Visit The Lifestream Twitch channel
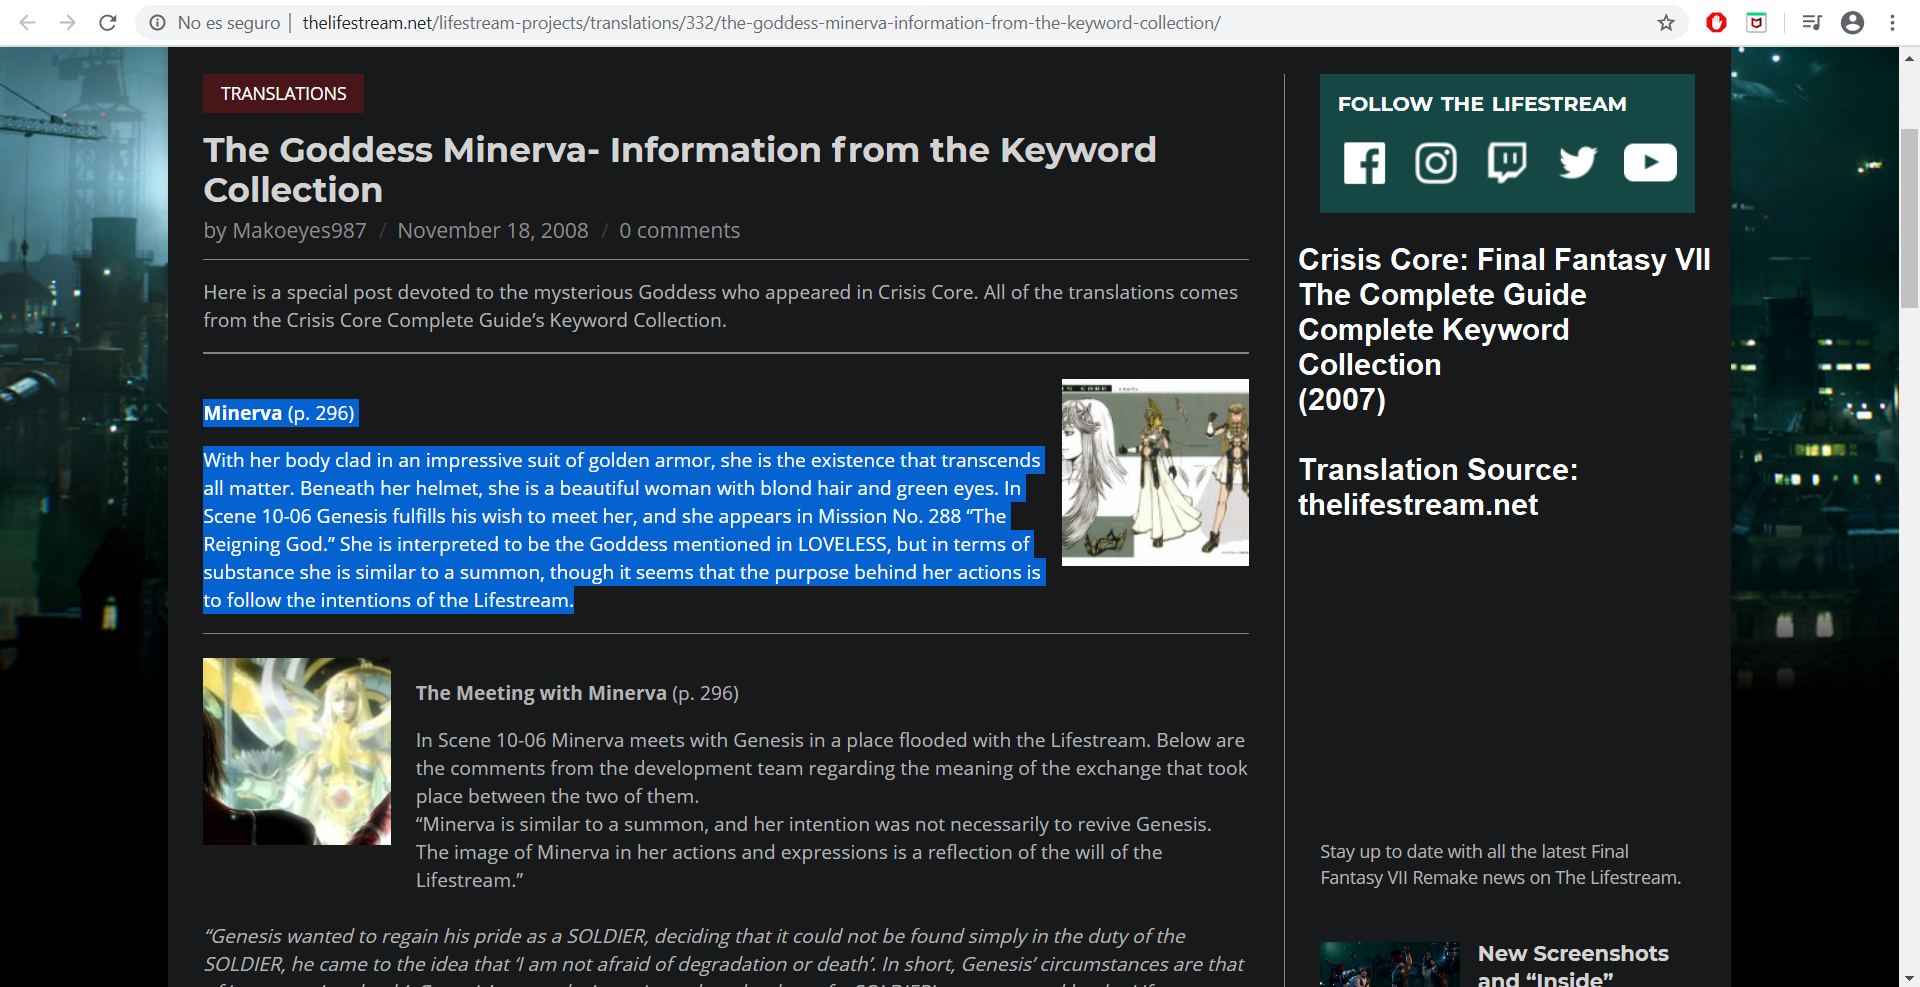1920x987 pixels. [x=1507, y=163]
